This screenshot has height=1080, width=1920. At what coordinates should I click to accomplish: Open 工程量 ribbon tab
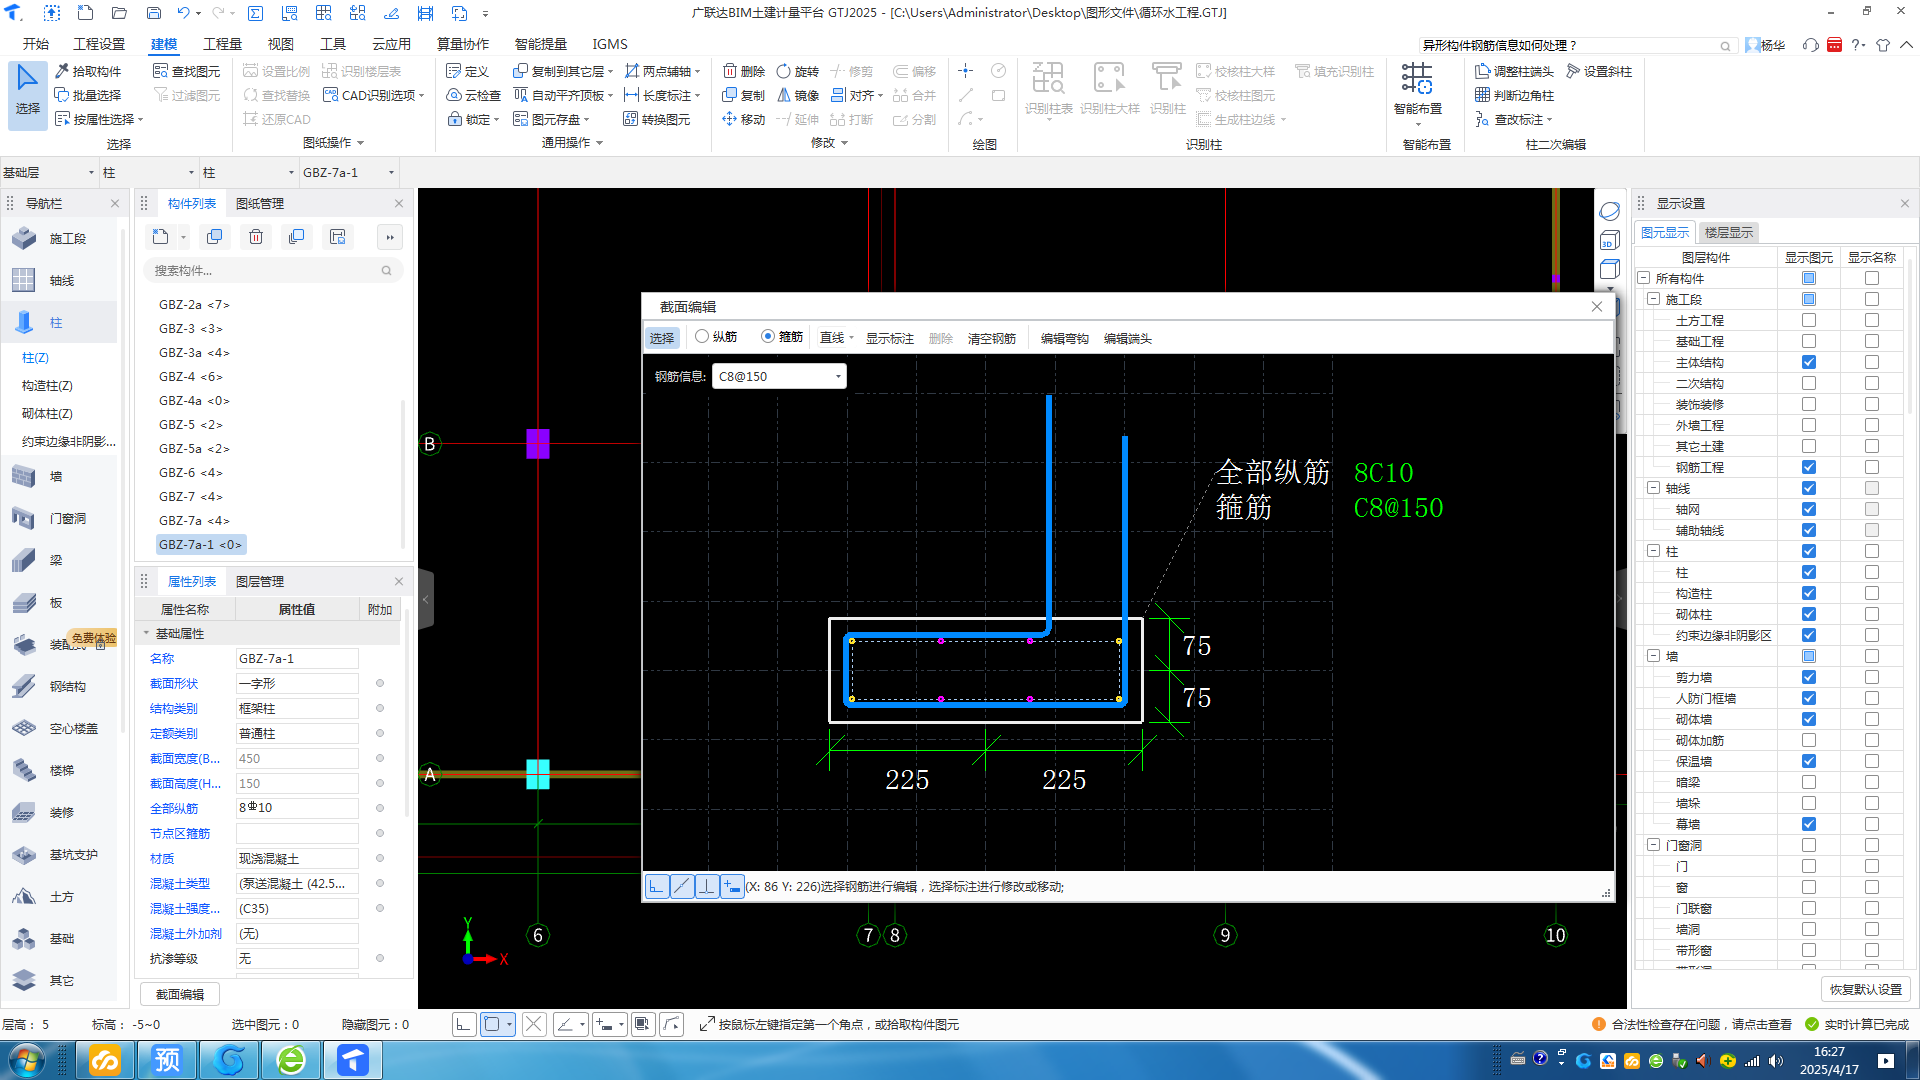click(222, 44)
